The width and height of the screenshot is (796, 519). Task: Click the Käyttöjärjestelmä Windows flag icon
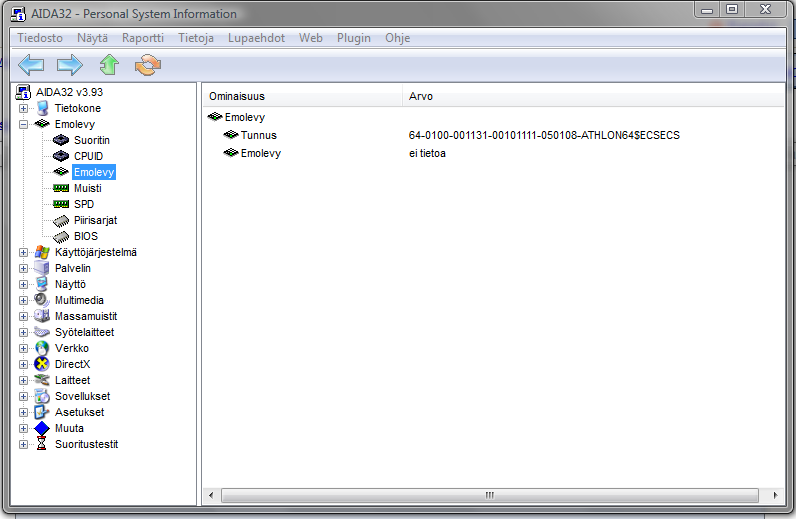tap(42, 252)
